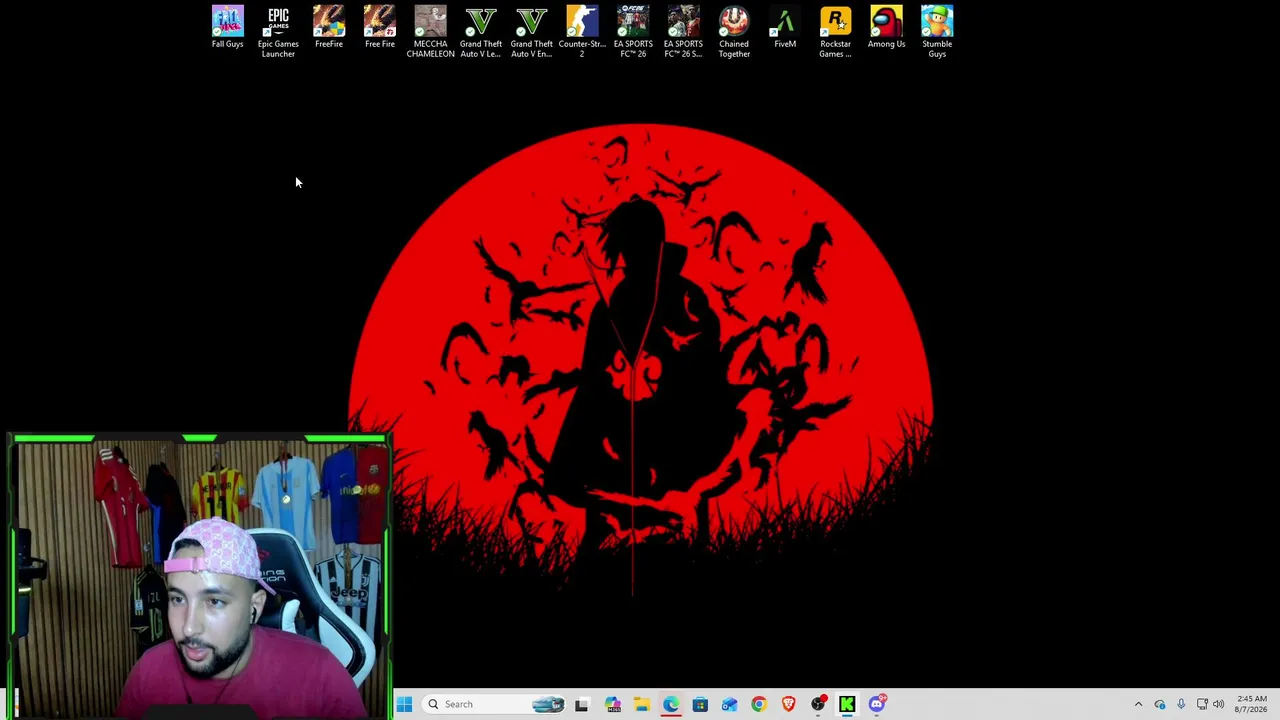1280x720 pixels.
Task: Open the Windows Start menu
Action: pyautogui.click(x=404, y=704)
